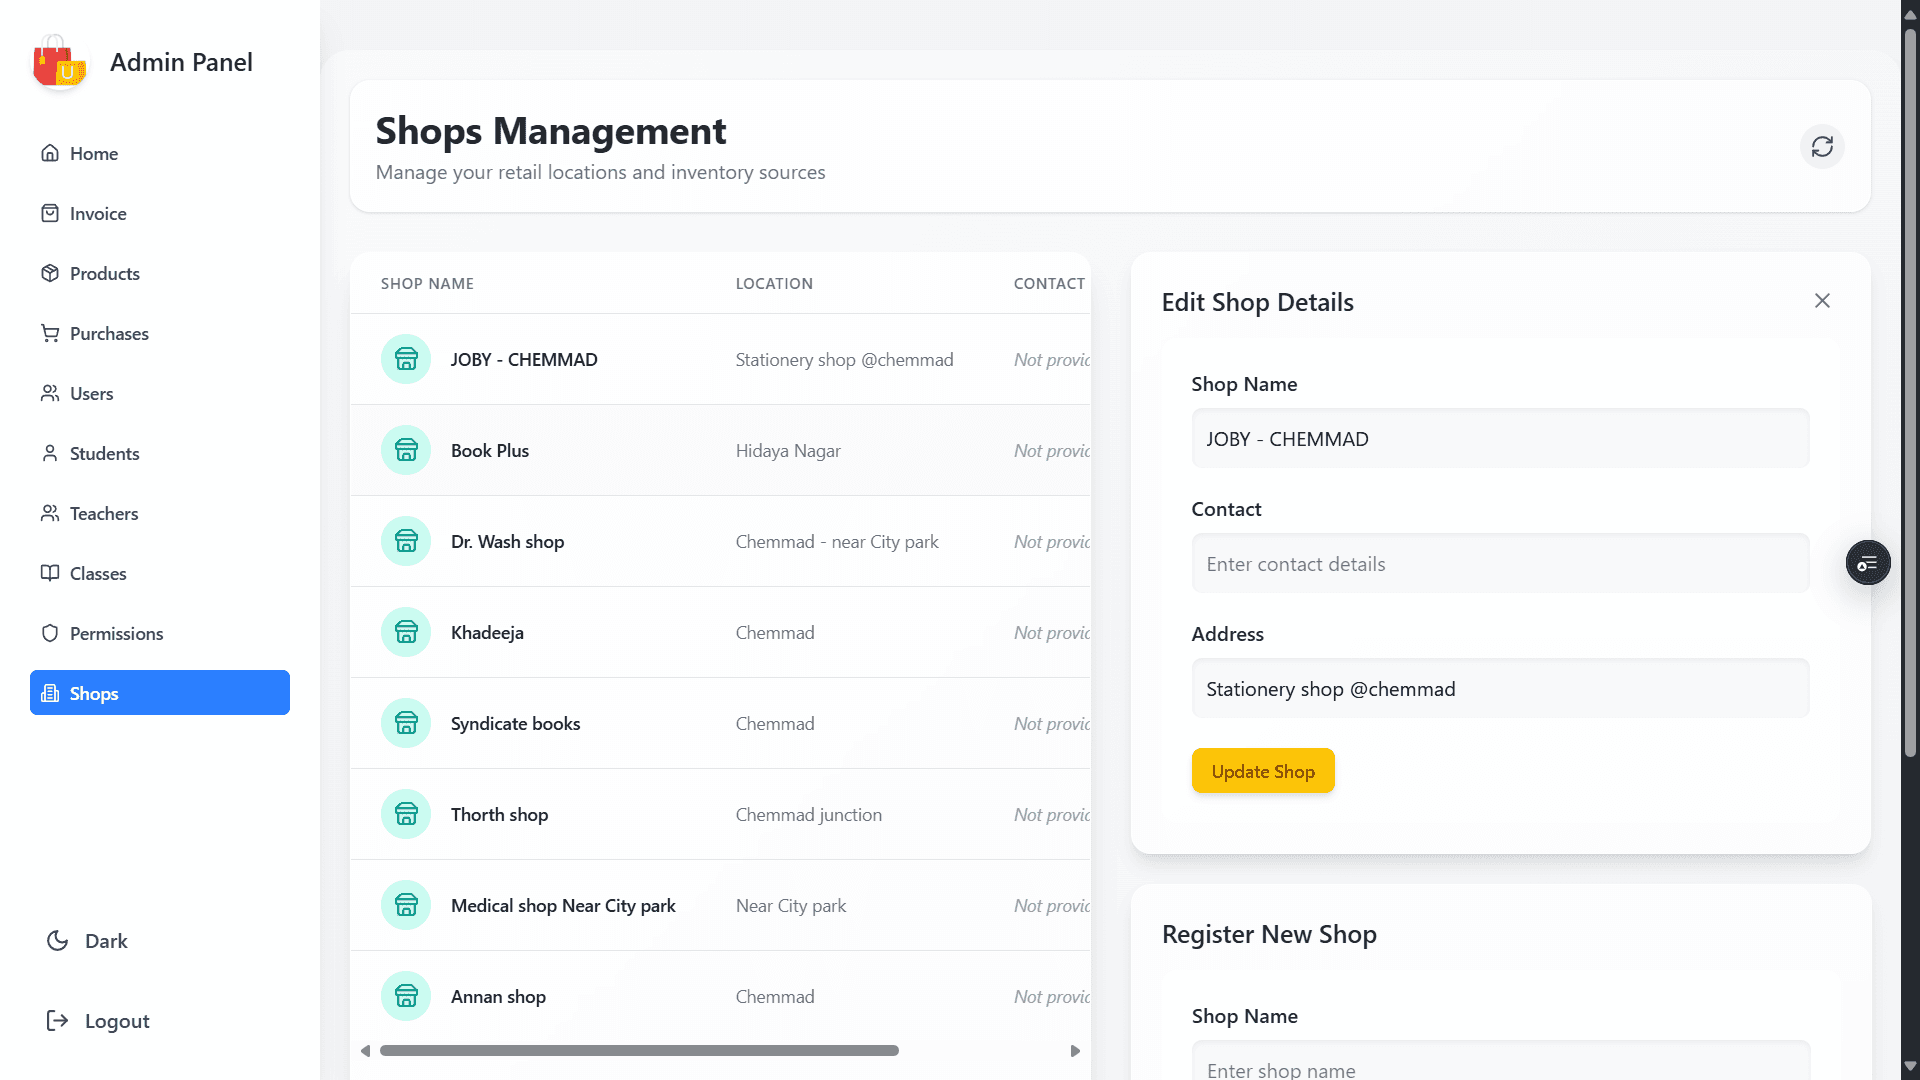Open the Invoice menu item
The width and height of the screenshot is (1920, 1080).
(160, 213)
